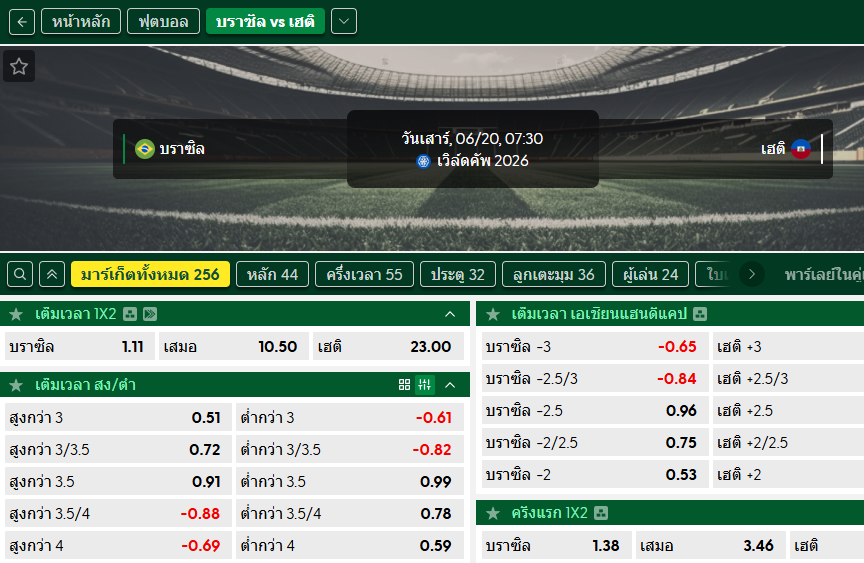Select สูงกว่า 3/3.5 at 0.72

point(118,449)
